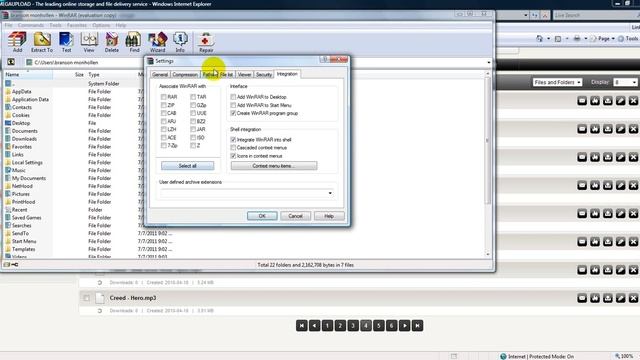Click the Select all button
This screenshot has width=640, height=360.
click(187, 166)
